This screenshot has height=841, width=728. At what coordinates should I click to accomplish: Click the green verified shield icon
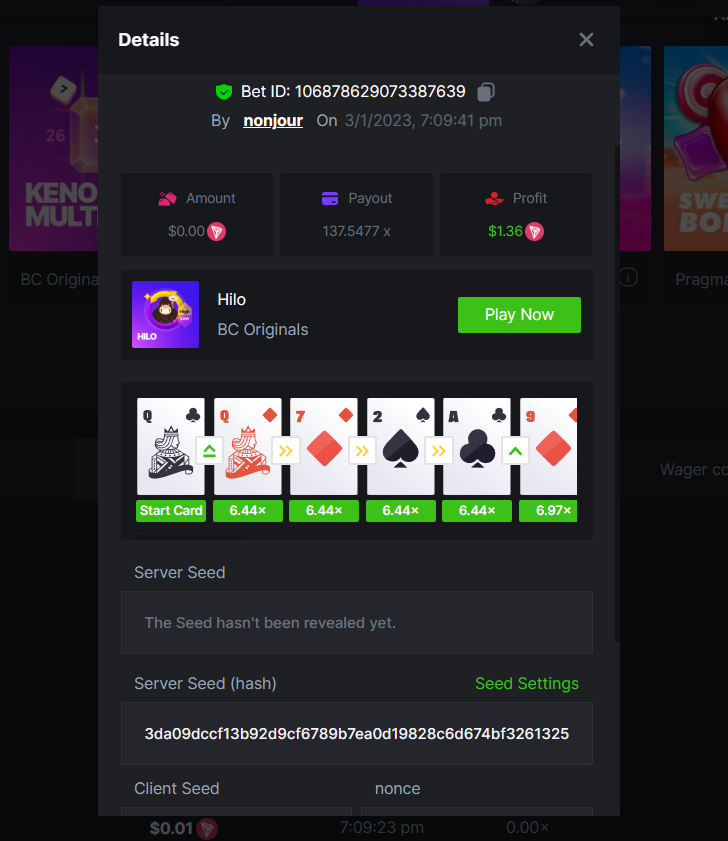pos(224,92)
